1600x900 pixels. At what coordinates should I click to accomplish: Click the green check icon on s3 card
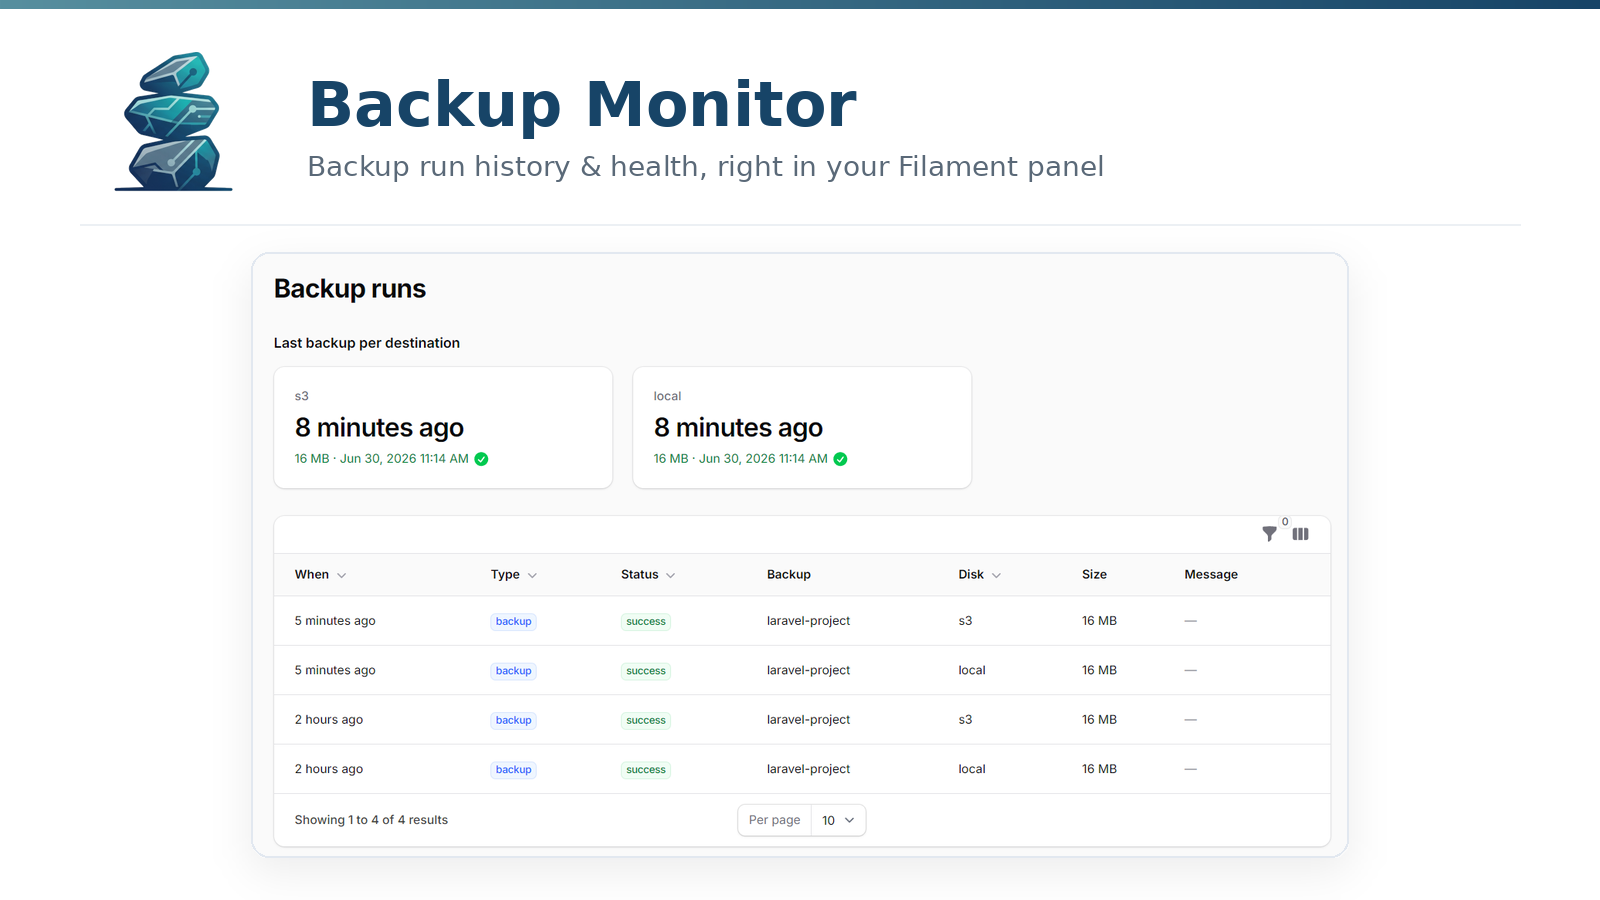[x=481, y=459]
